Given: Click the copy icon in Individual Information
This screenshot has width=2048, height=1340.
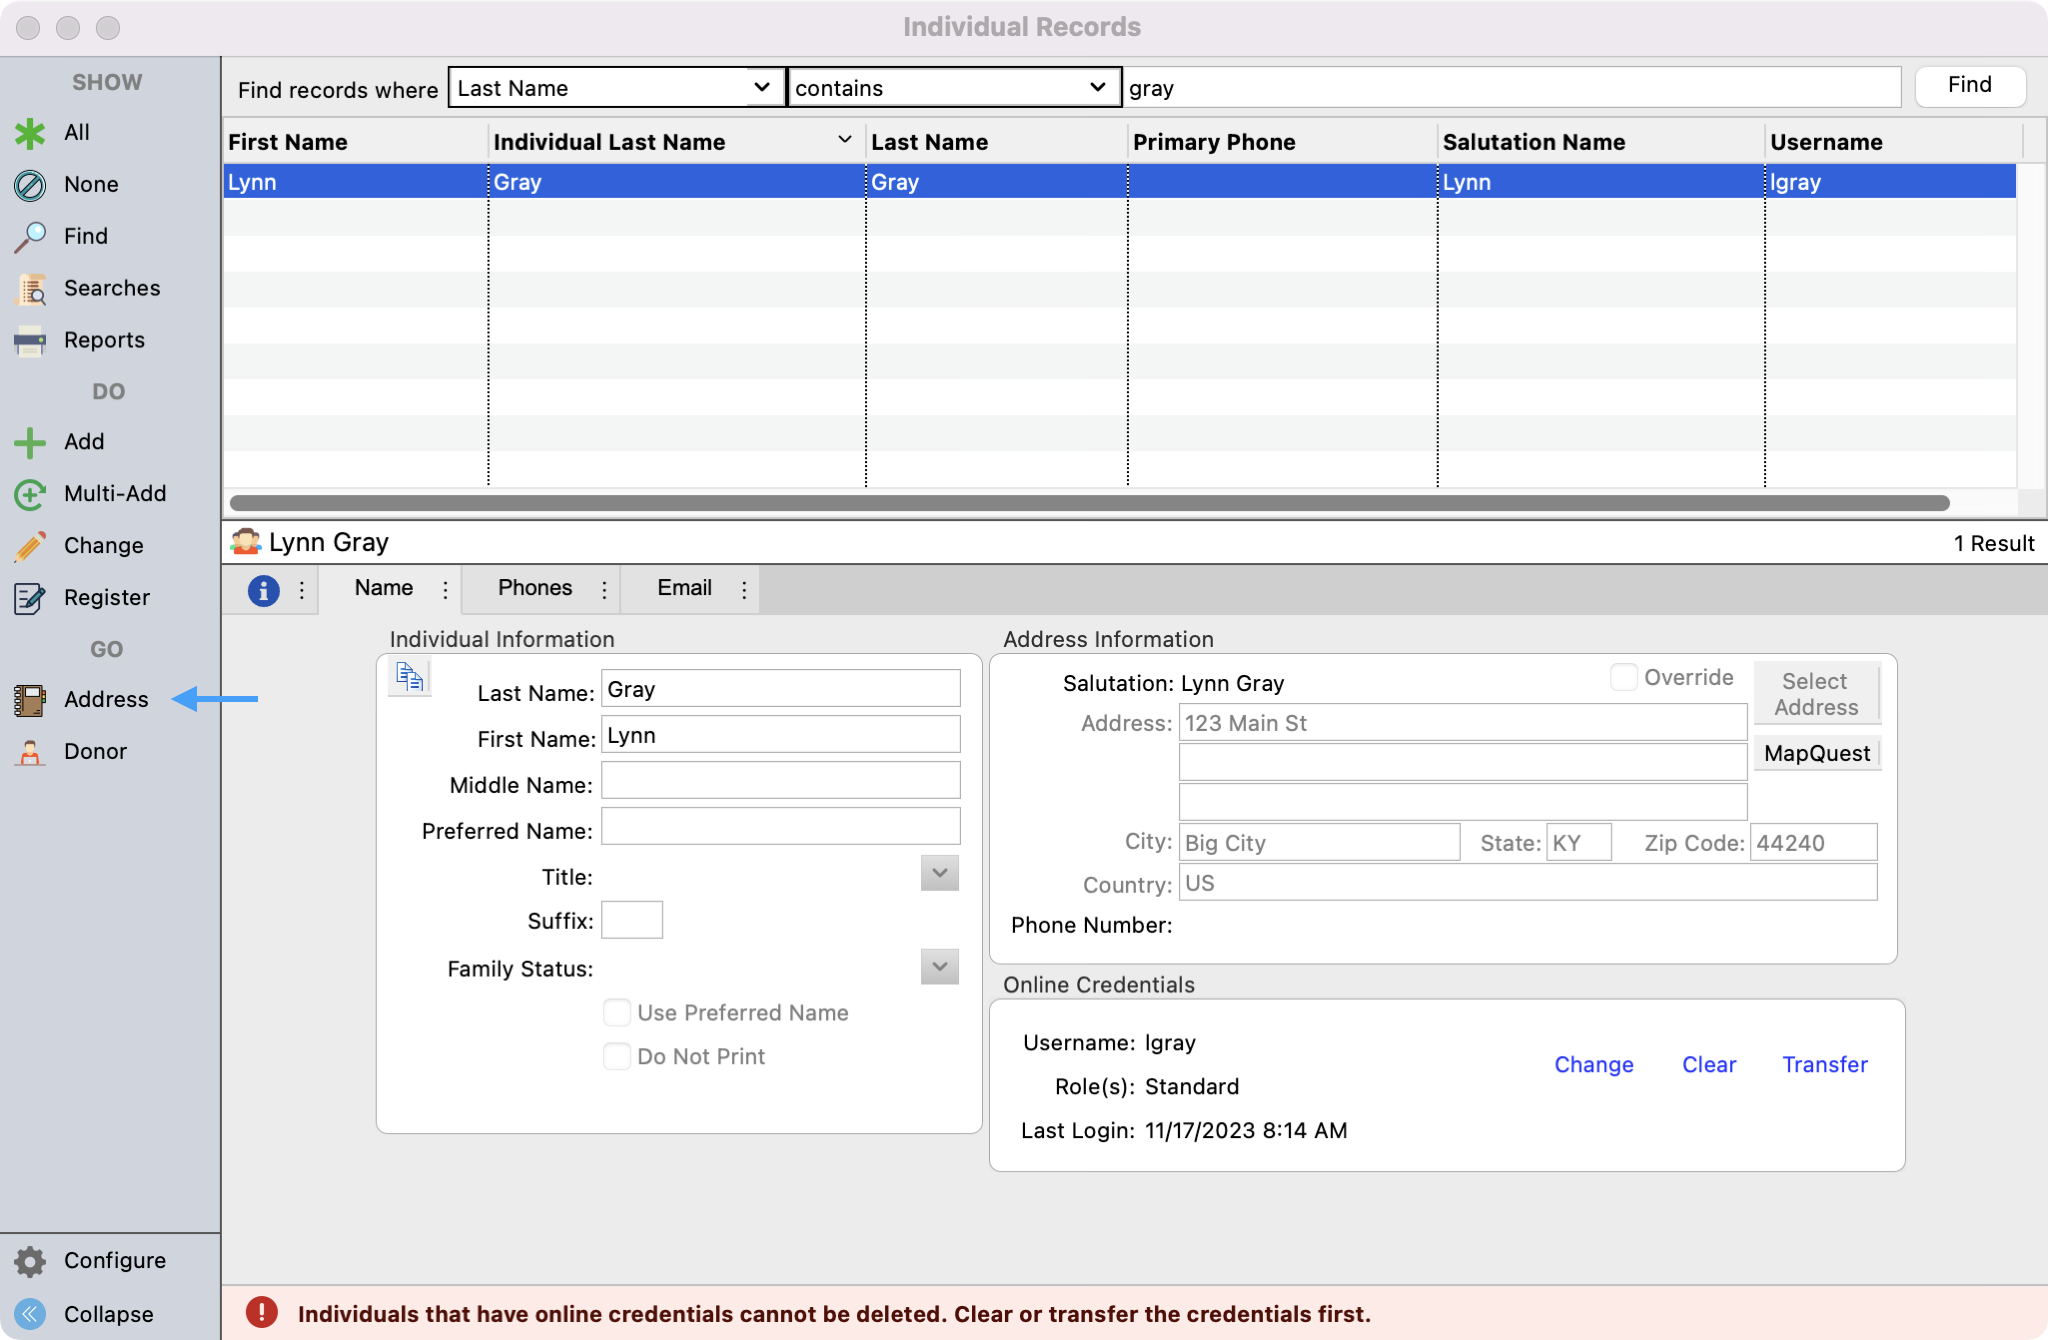Looking at the screenshot, I should click(409, 678).
